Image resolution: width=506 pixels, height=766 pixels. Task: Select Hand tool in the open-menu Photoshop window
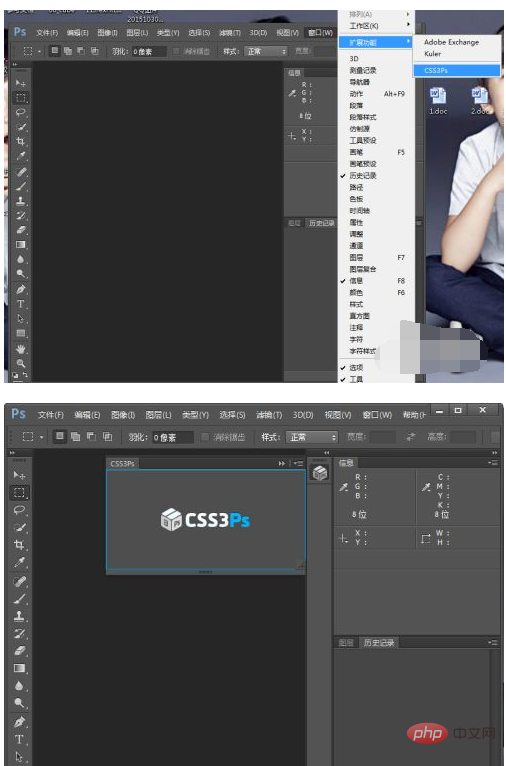click(x=21, y=349)
